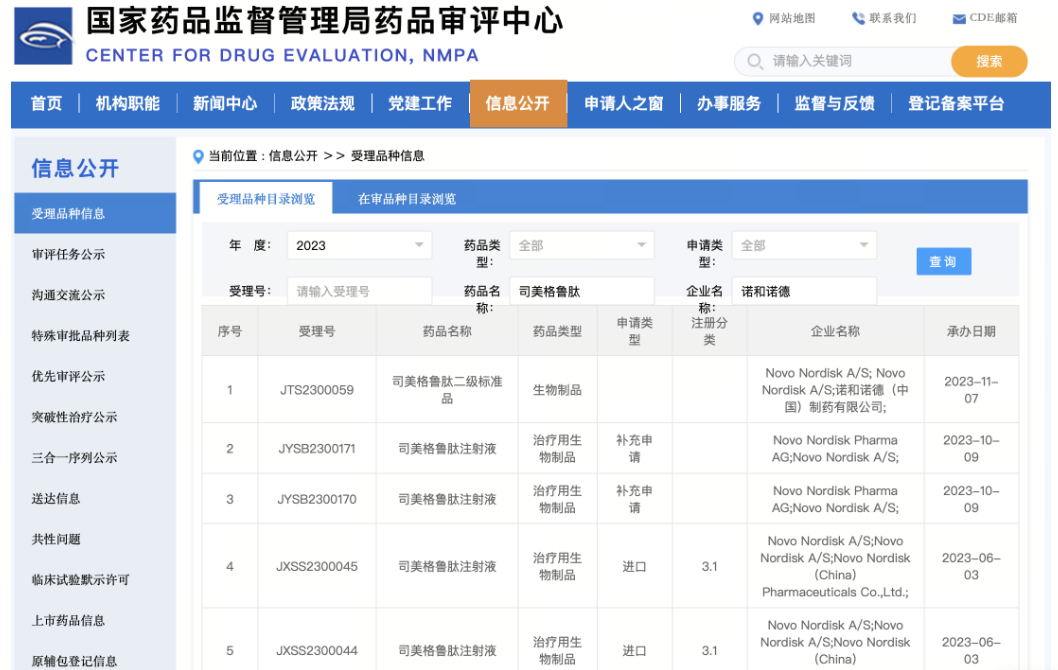Click 受理品种信息 in the breadcrumb
Viewport: 1058px width, 670px height.
387,156
